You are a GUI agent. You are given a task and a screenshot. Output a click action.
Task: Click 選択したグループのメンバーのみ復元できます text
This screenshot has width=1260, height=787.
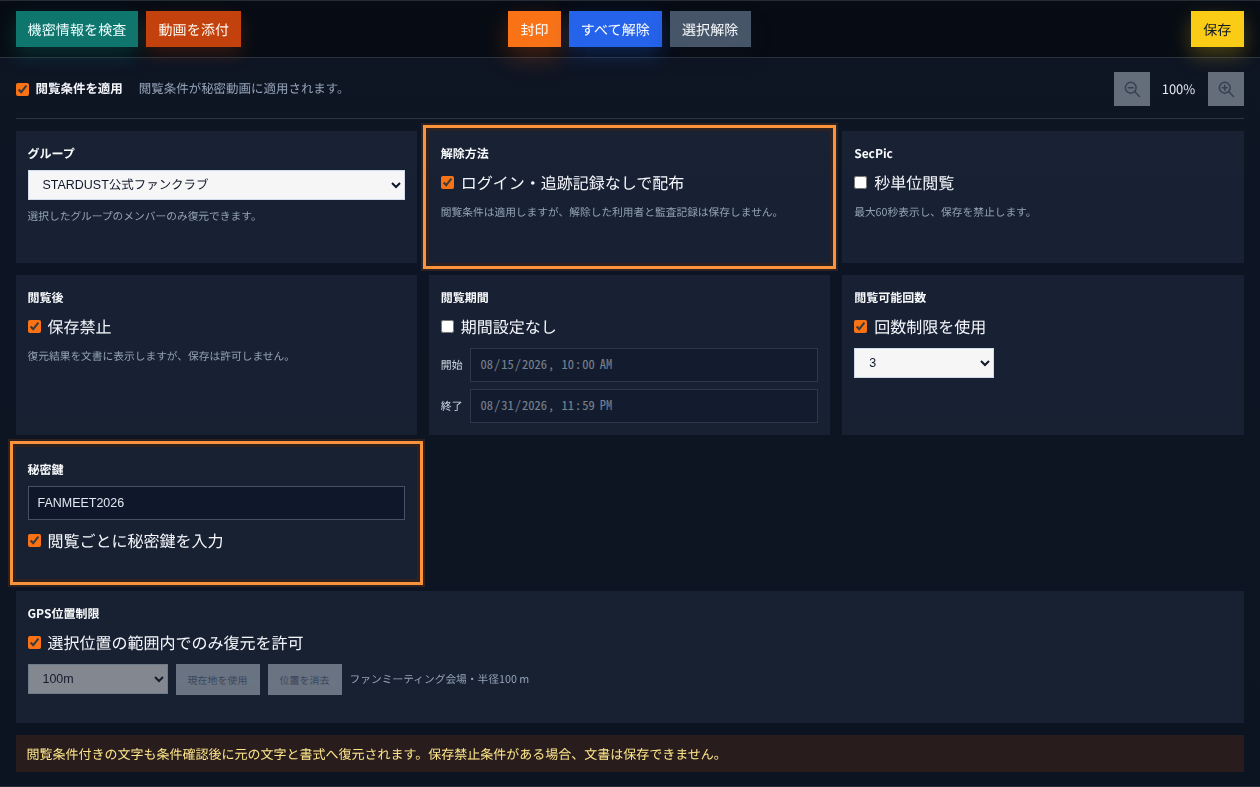pos(143,216)
